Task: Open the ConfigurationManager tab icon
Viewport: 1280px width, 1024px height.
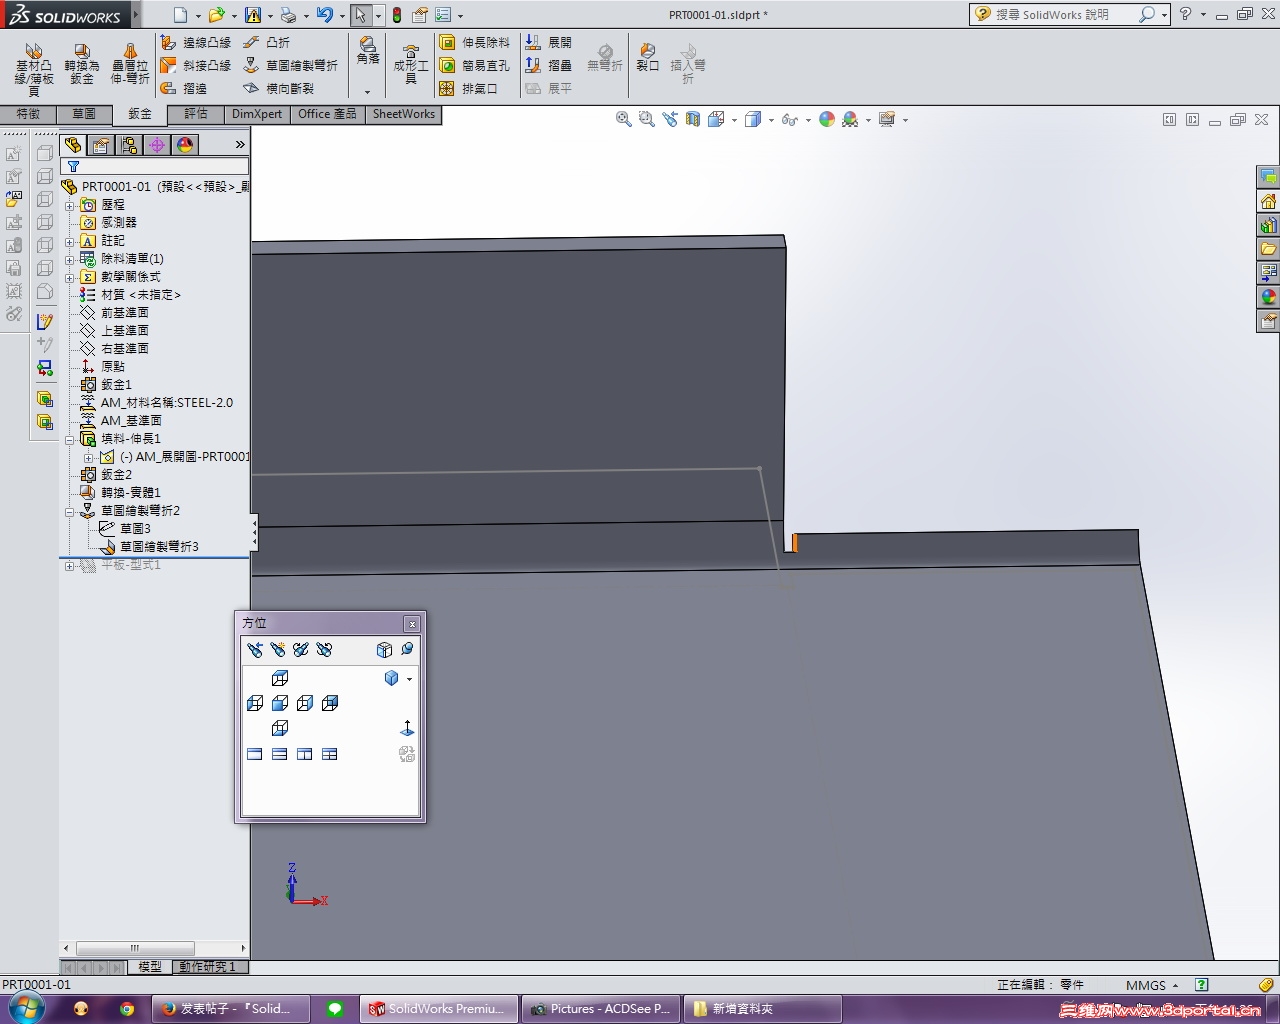Action: (x=129, y=145)
